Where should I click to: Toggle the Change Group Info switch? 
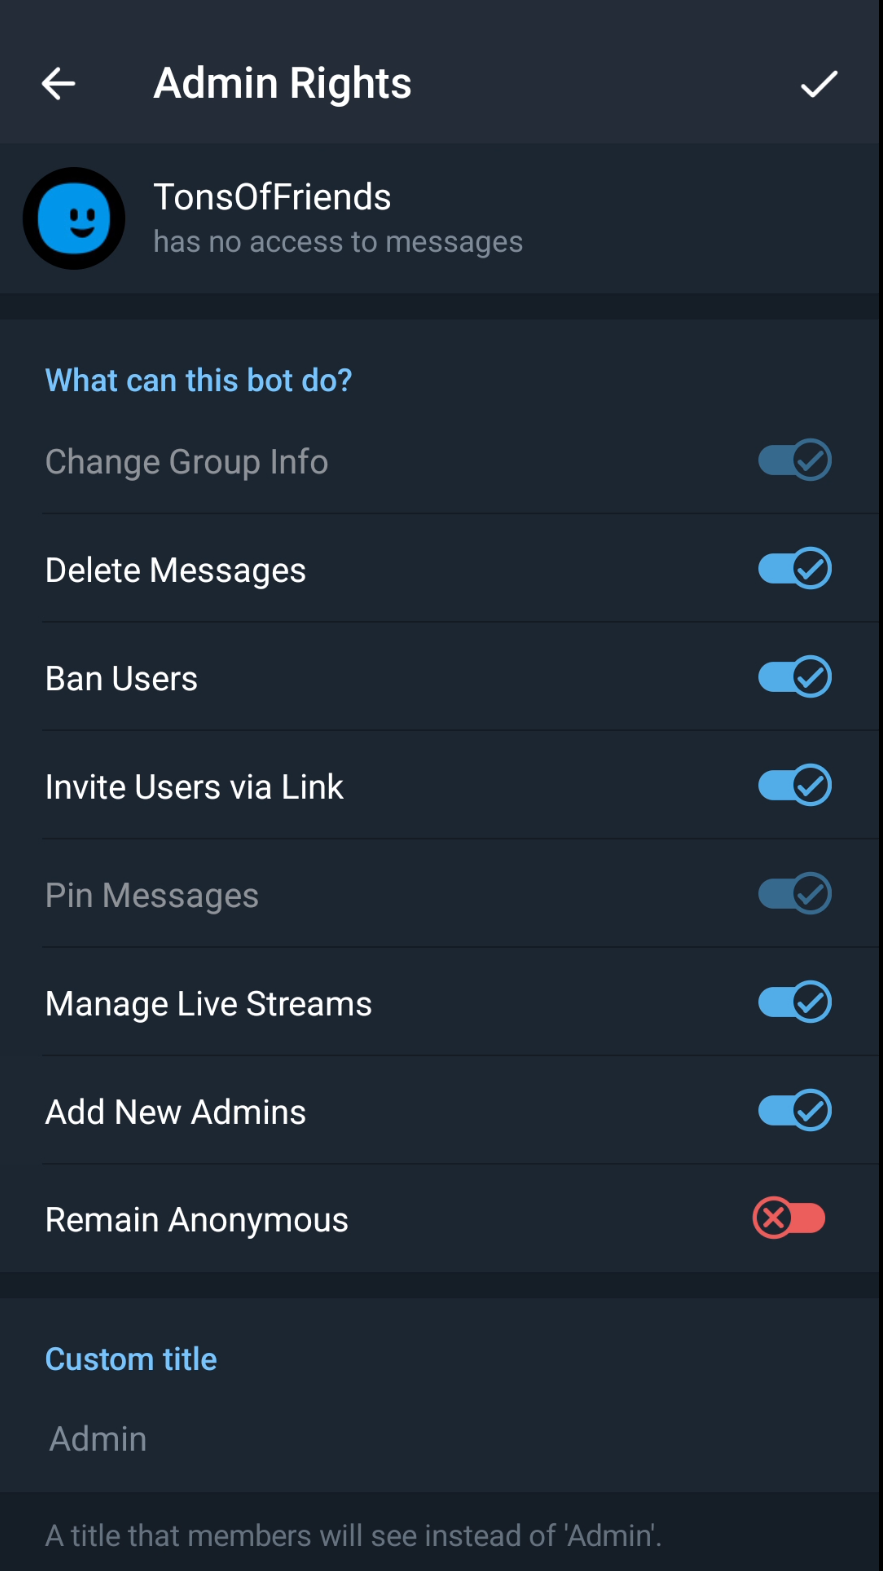pos(794,461)
